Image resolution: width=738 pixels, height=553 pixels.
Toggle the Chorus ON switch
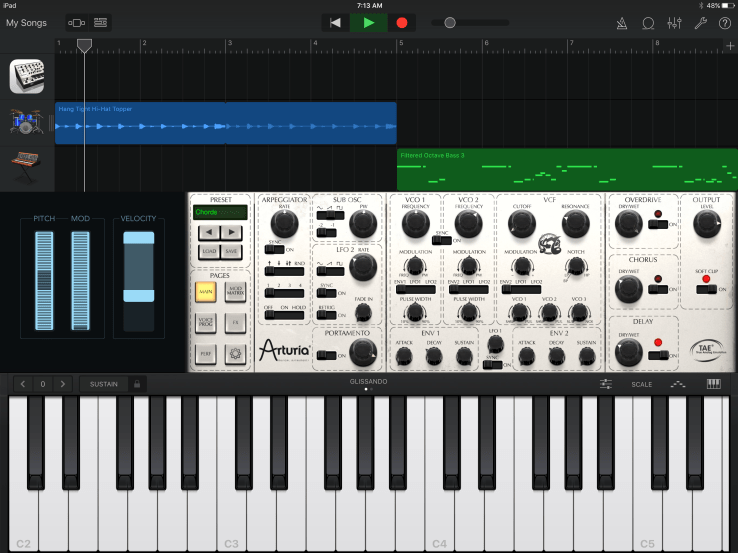pyautogui.click(x=656, y=289)
